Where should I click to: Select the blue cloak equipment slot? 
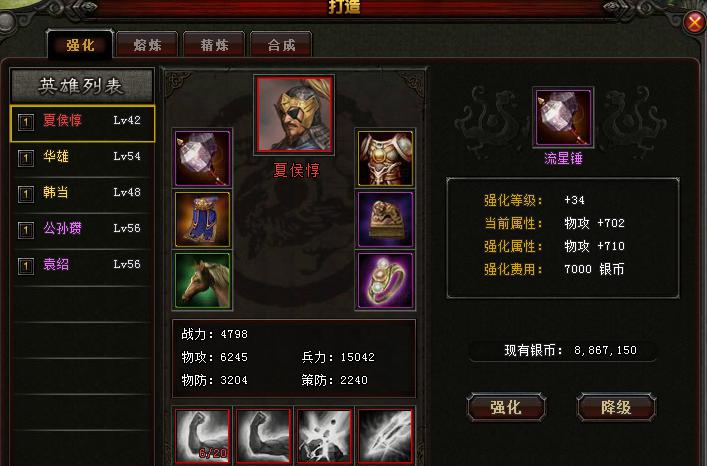coord(202,219)
